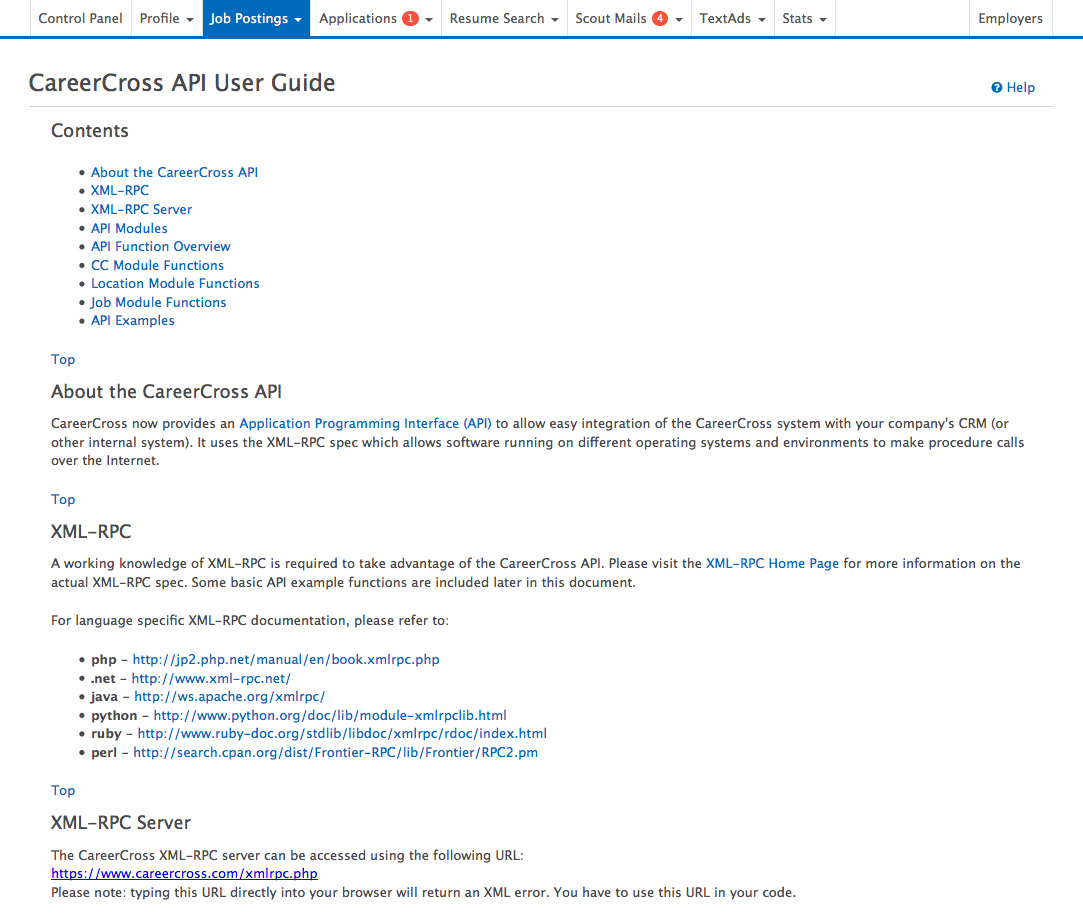Open the java ws.apache.org link
1083x919 pixels.
click(229, 697)
